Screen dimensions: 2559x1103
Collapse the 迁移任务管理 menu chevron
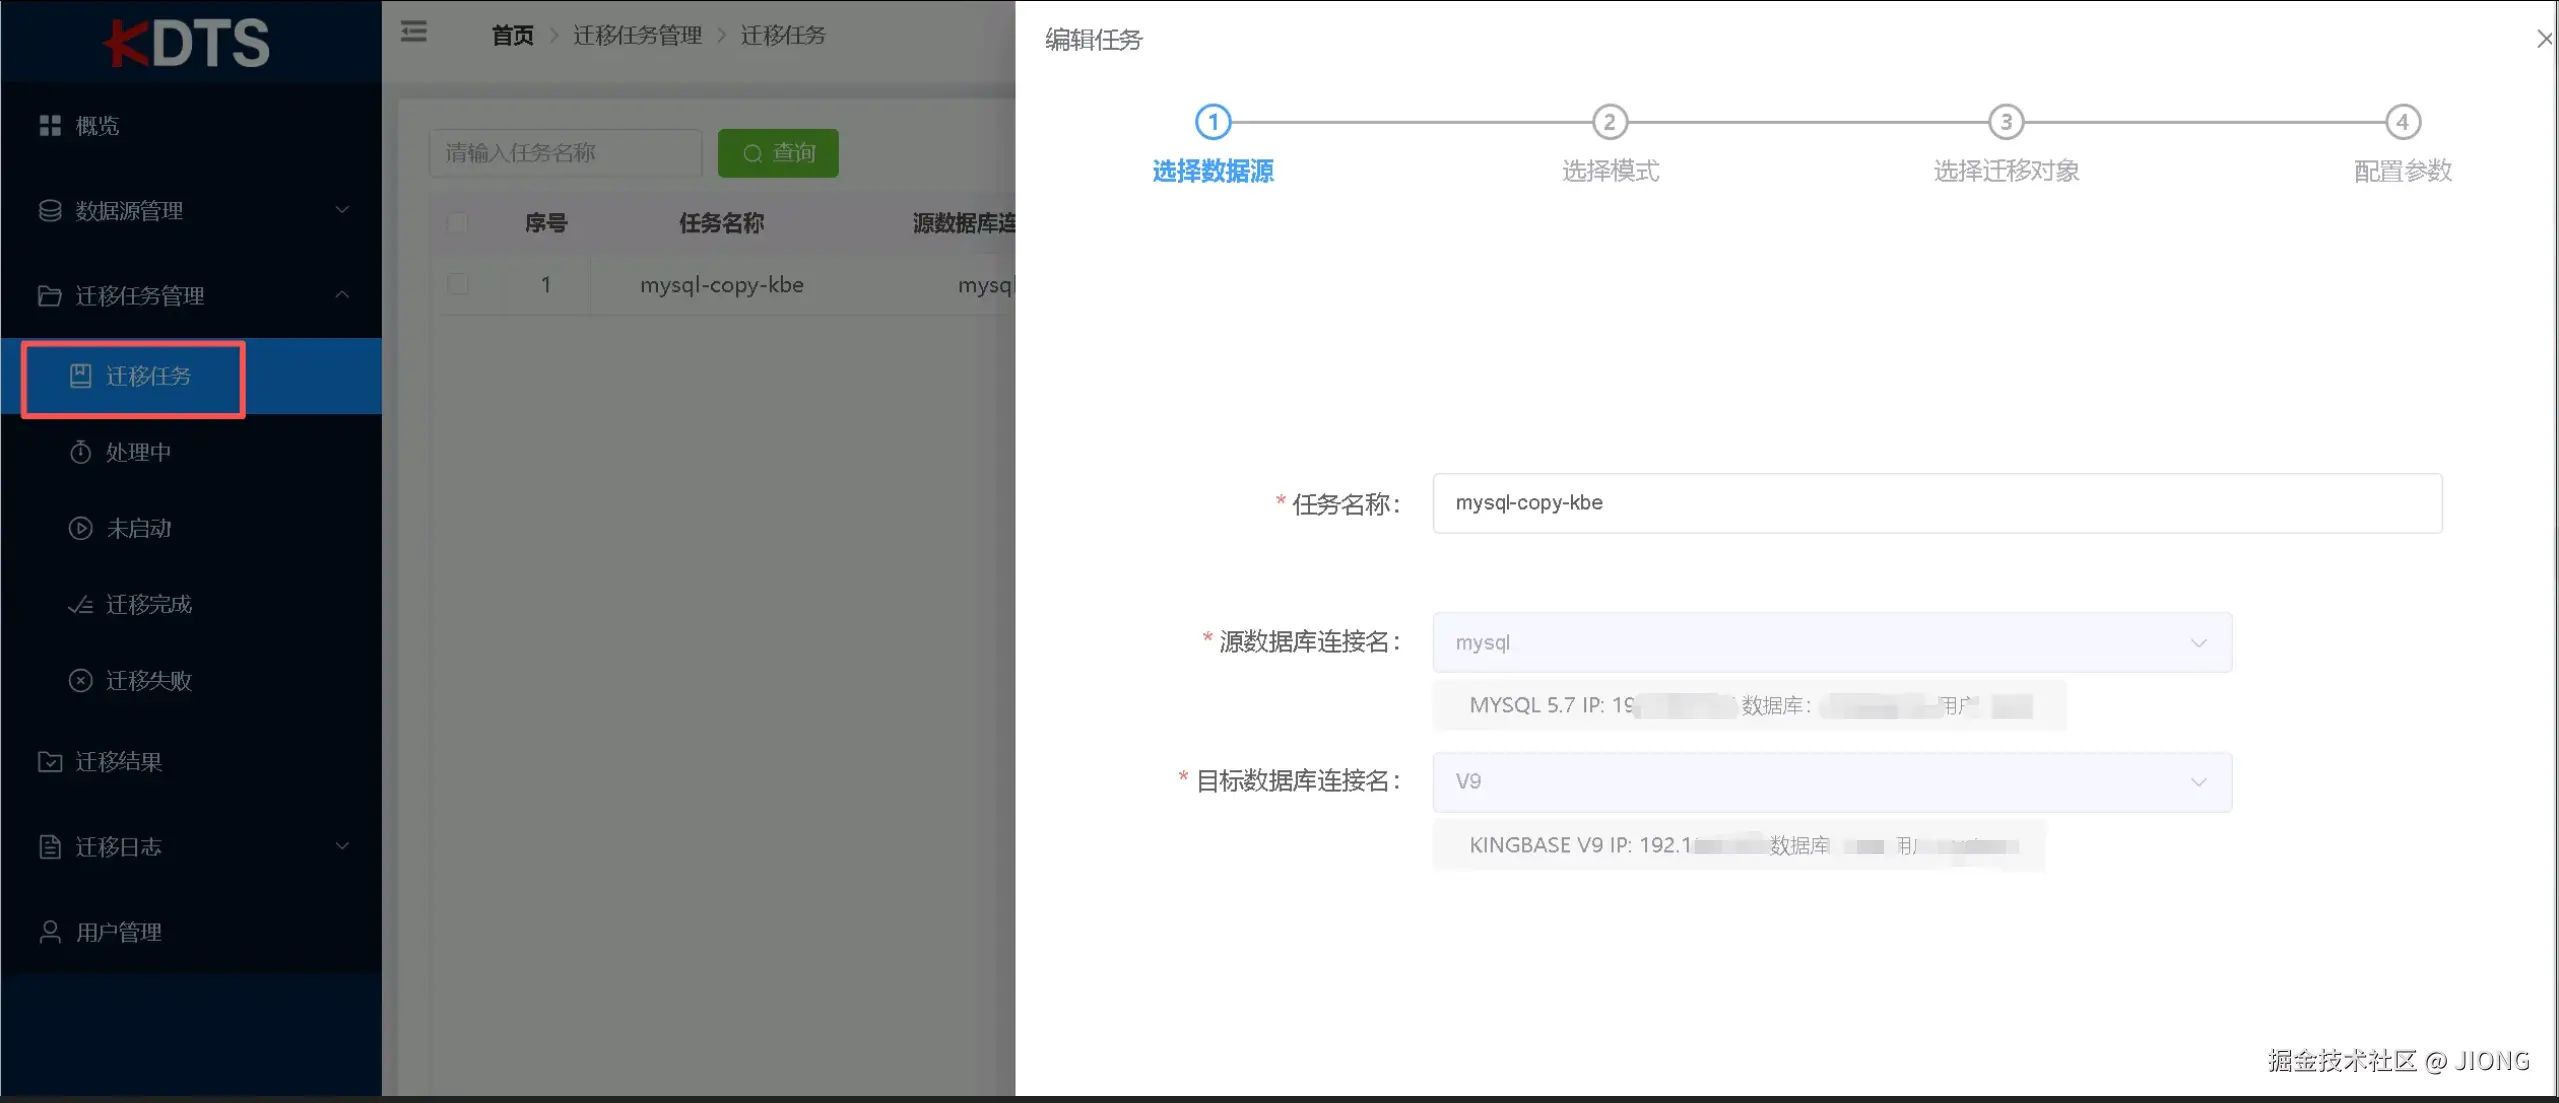(x=342, y=295)
